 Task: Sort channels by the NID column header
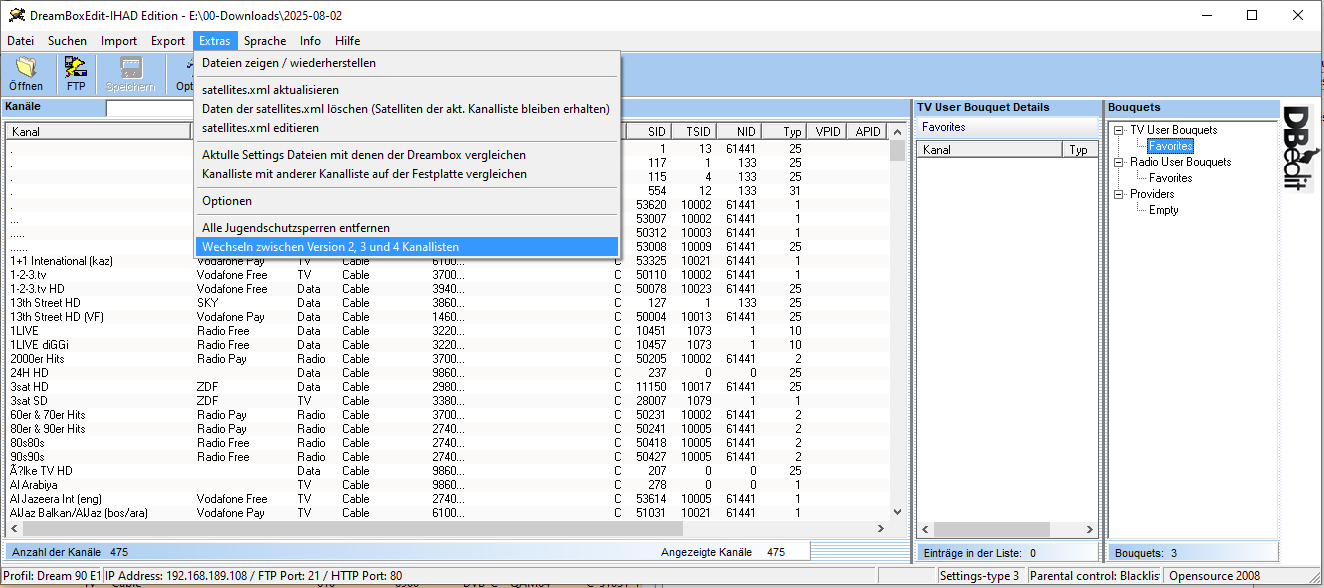[738, 132]
